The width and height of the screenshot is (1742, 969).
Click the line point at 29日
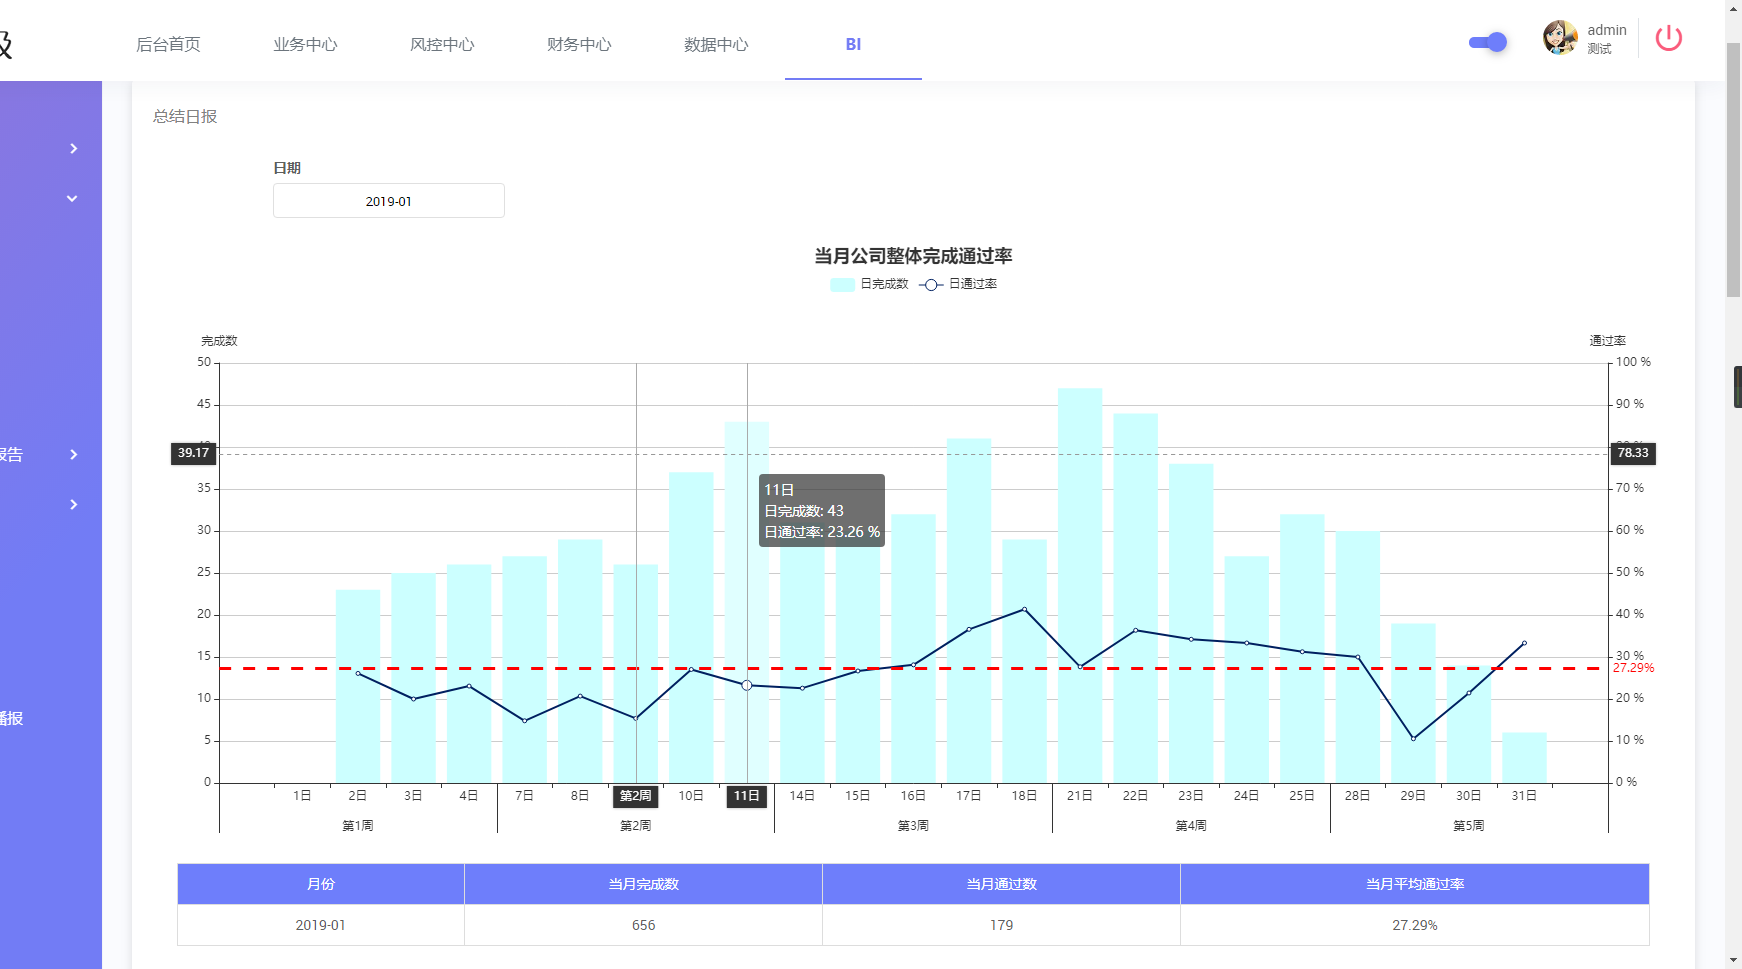pos(1413,738)
